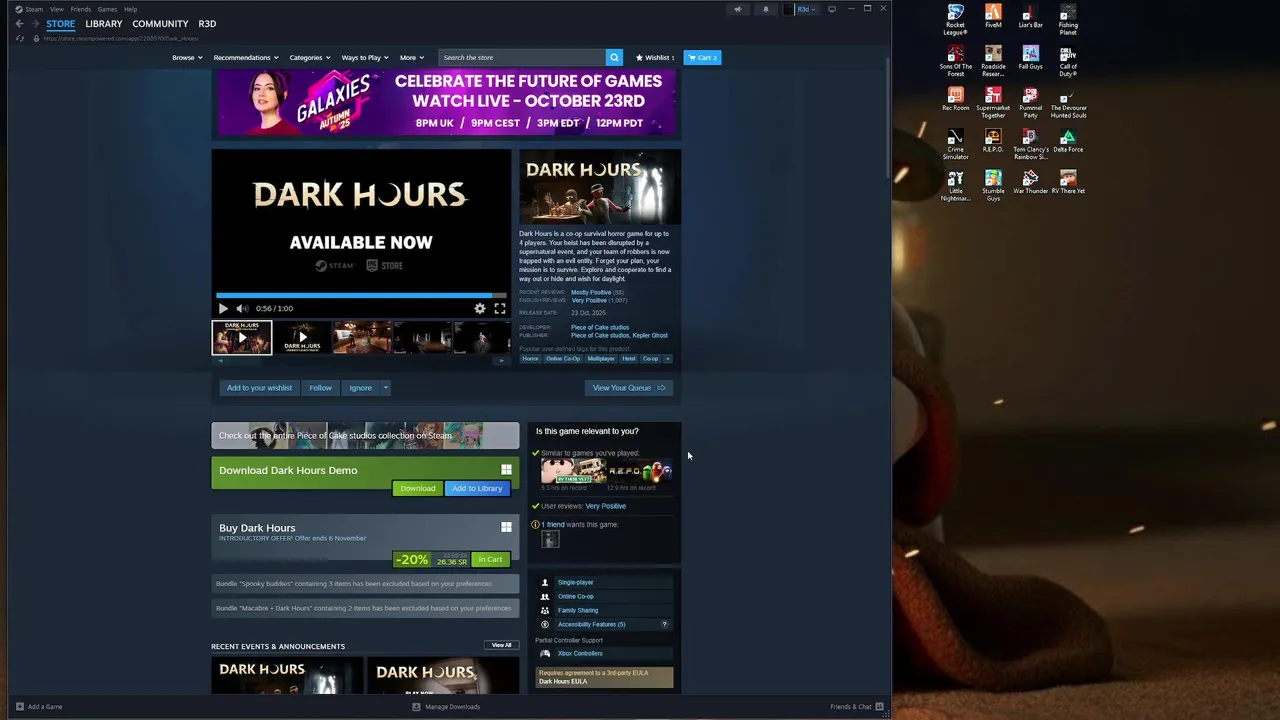This screenshot has width=1280, height=720.
Task: Click Add to your wishlist button
Action: point(260,388)
